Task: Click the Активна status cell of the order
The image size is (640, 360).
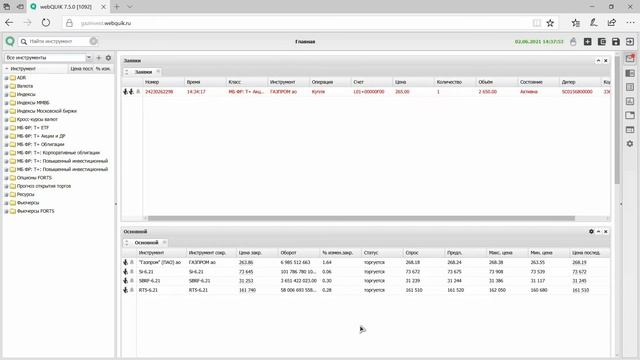Action: pos(529,92)
